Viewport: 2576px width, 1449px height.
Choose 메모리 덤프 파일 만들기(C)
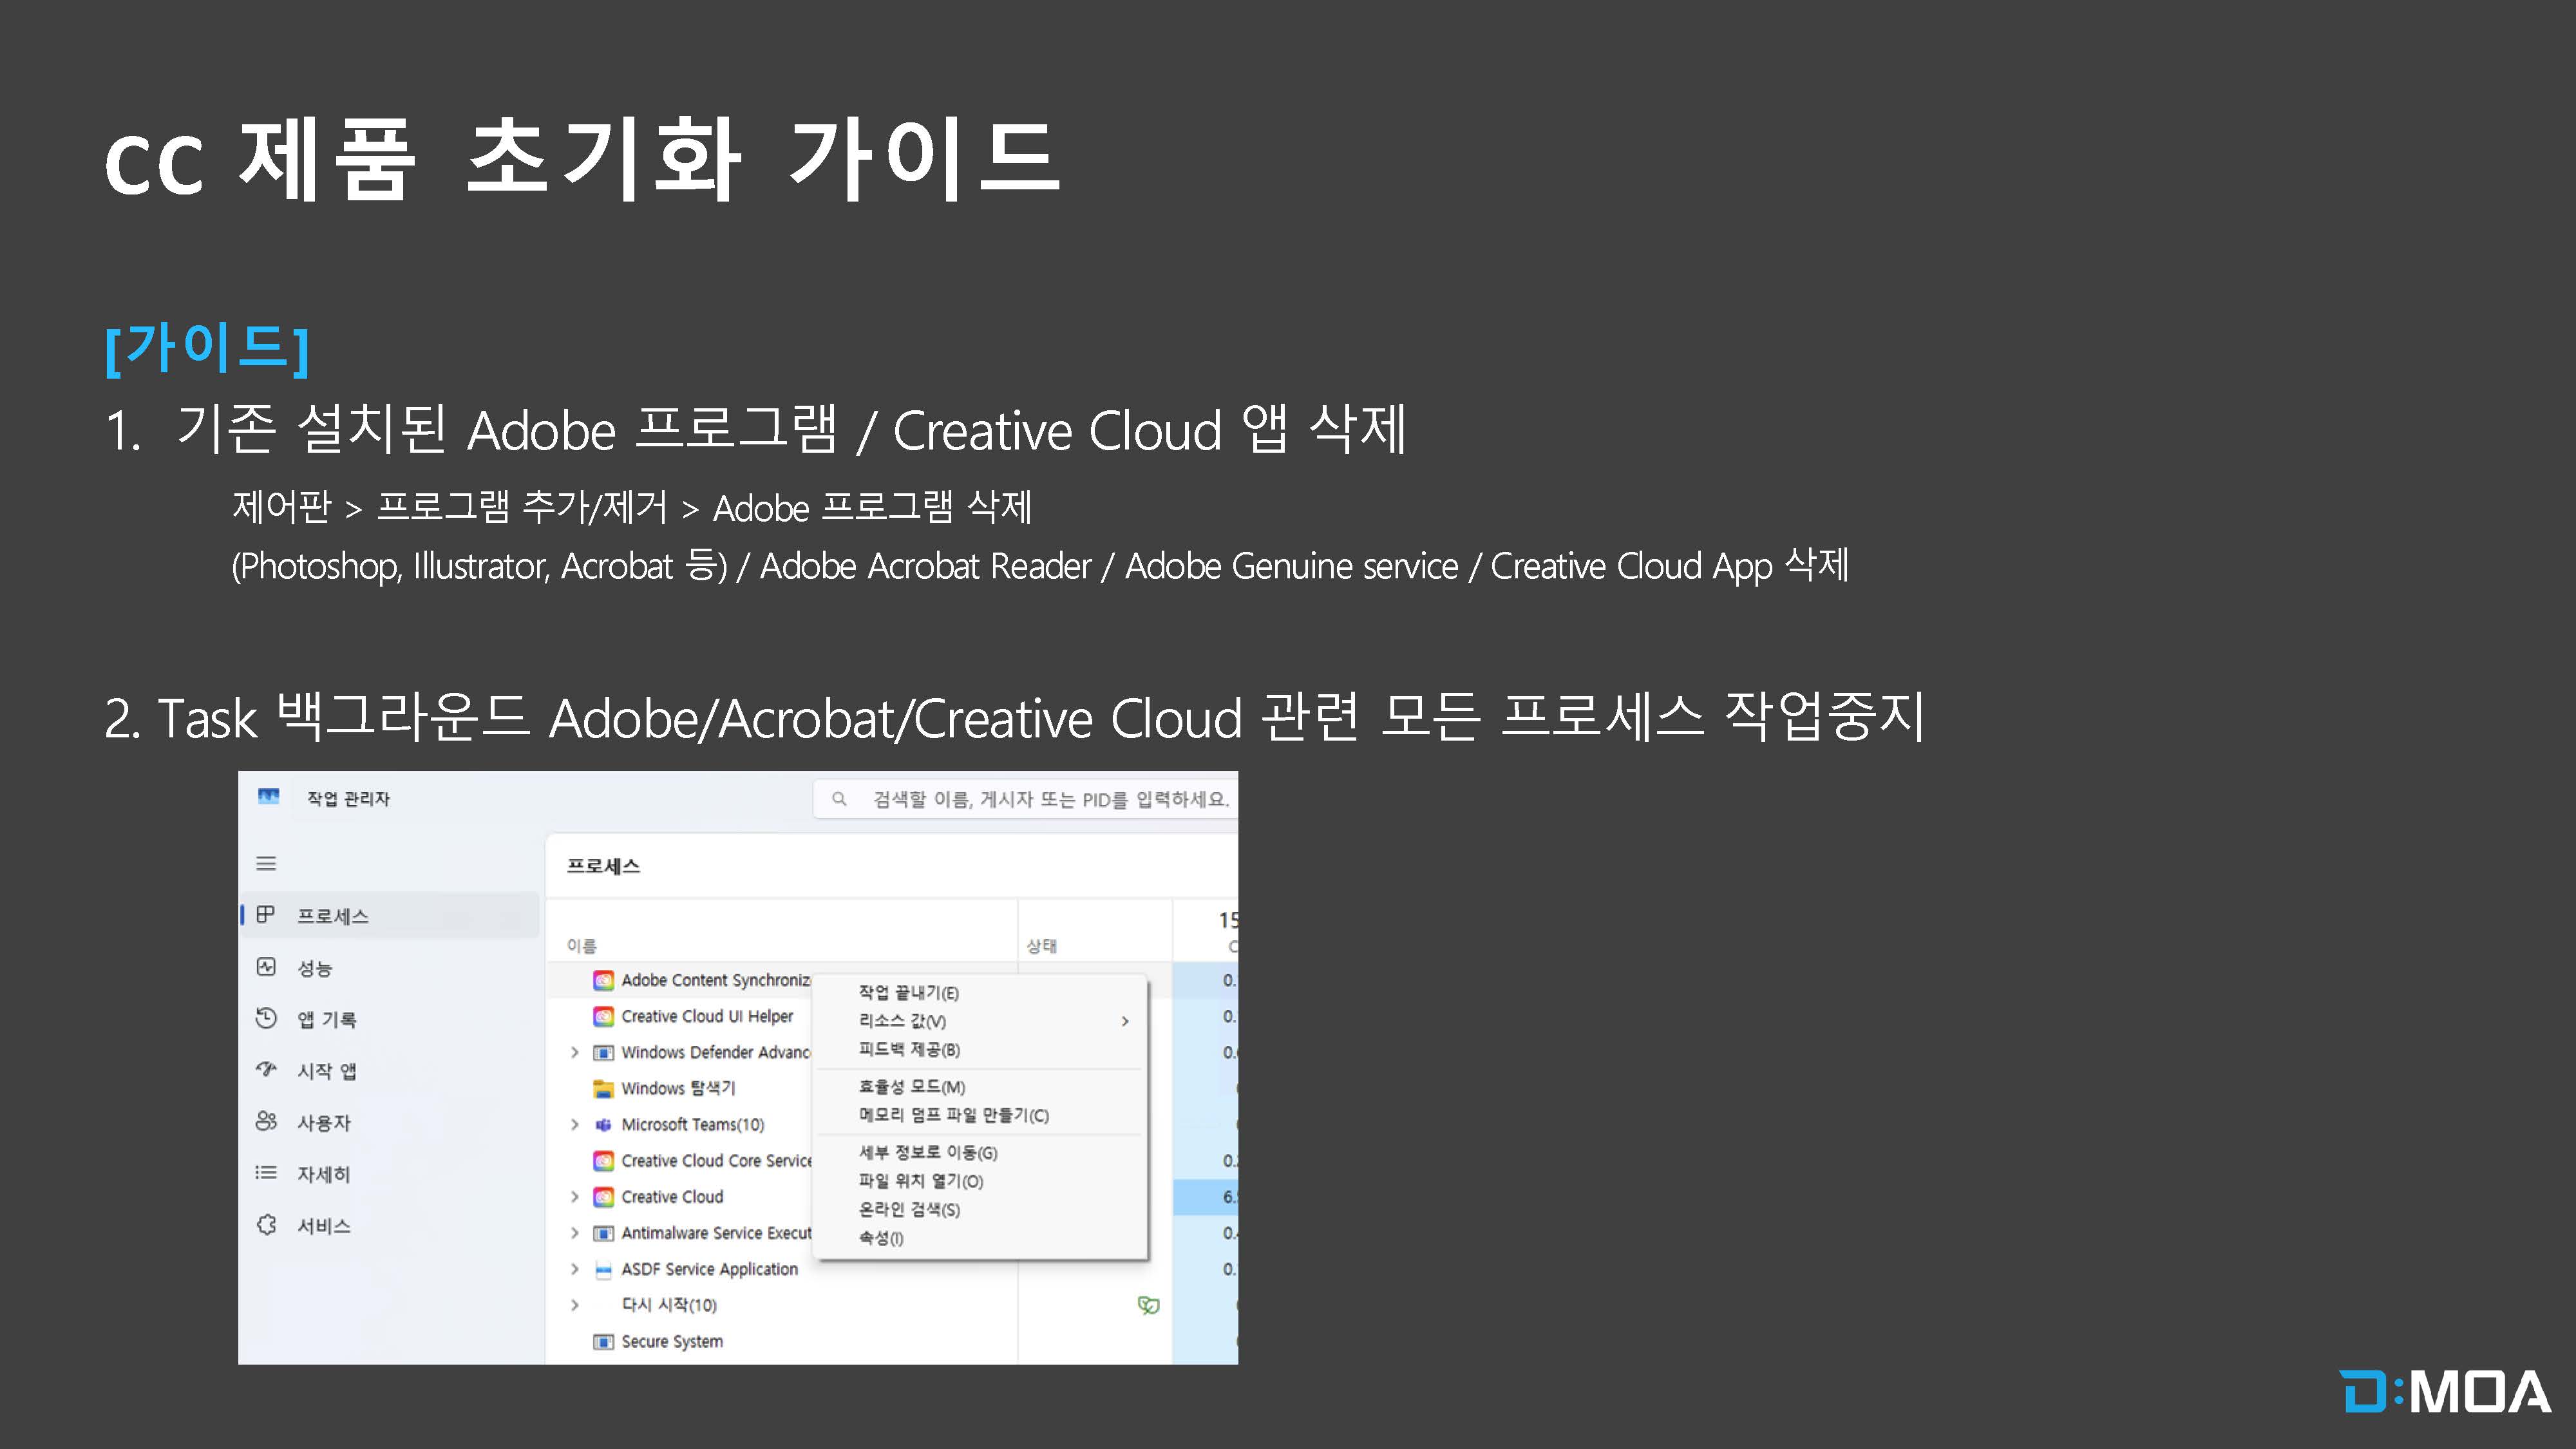pyautogui.click(x=980, y=1115)
